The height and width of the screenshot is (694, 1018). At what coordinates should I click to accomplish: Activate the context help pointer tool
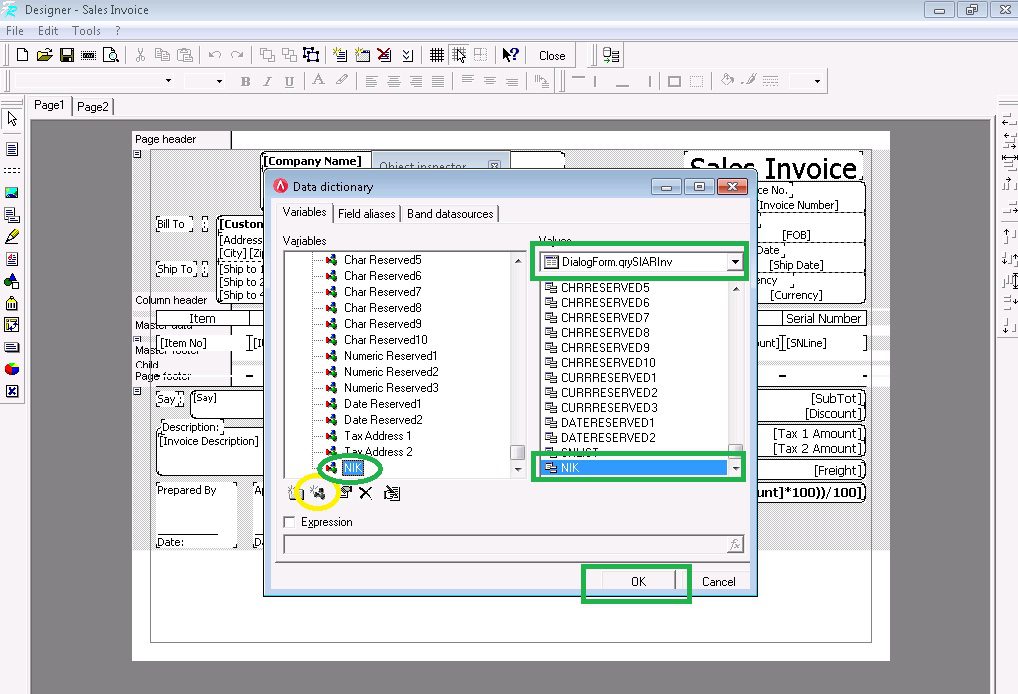[x=510, y=55]
